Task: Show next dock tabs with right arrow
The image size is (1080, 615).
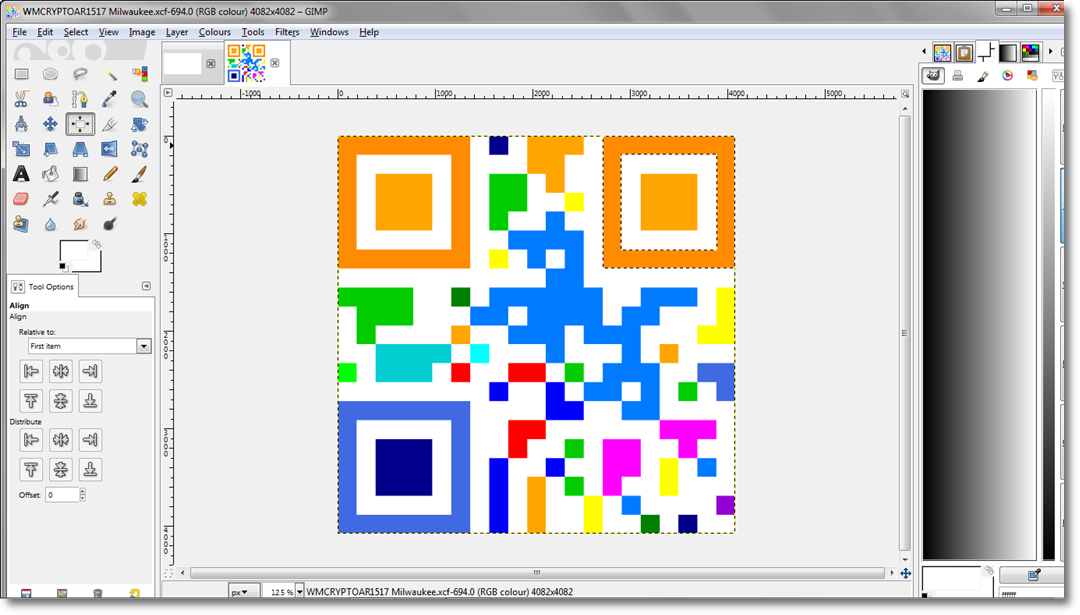Action: tap(1050, 52)
